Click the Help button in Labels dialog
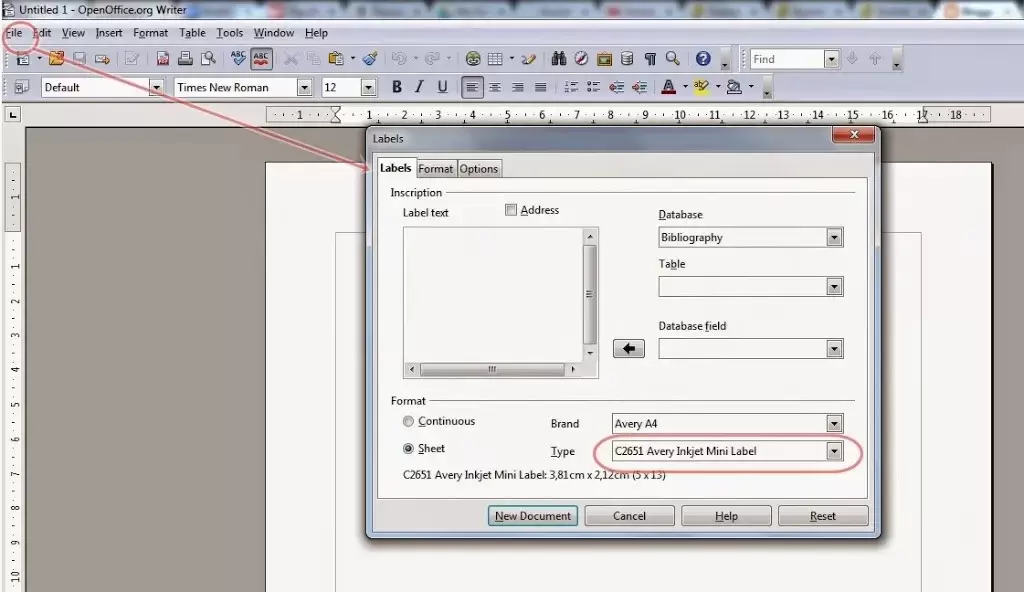This screenshot has width=1024, height=592. (x=726, y=516)
